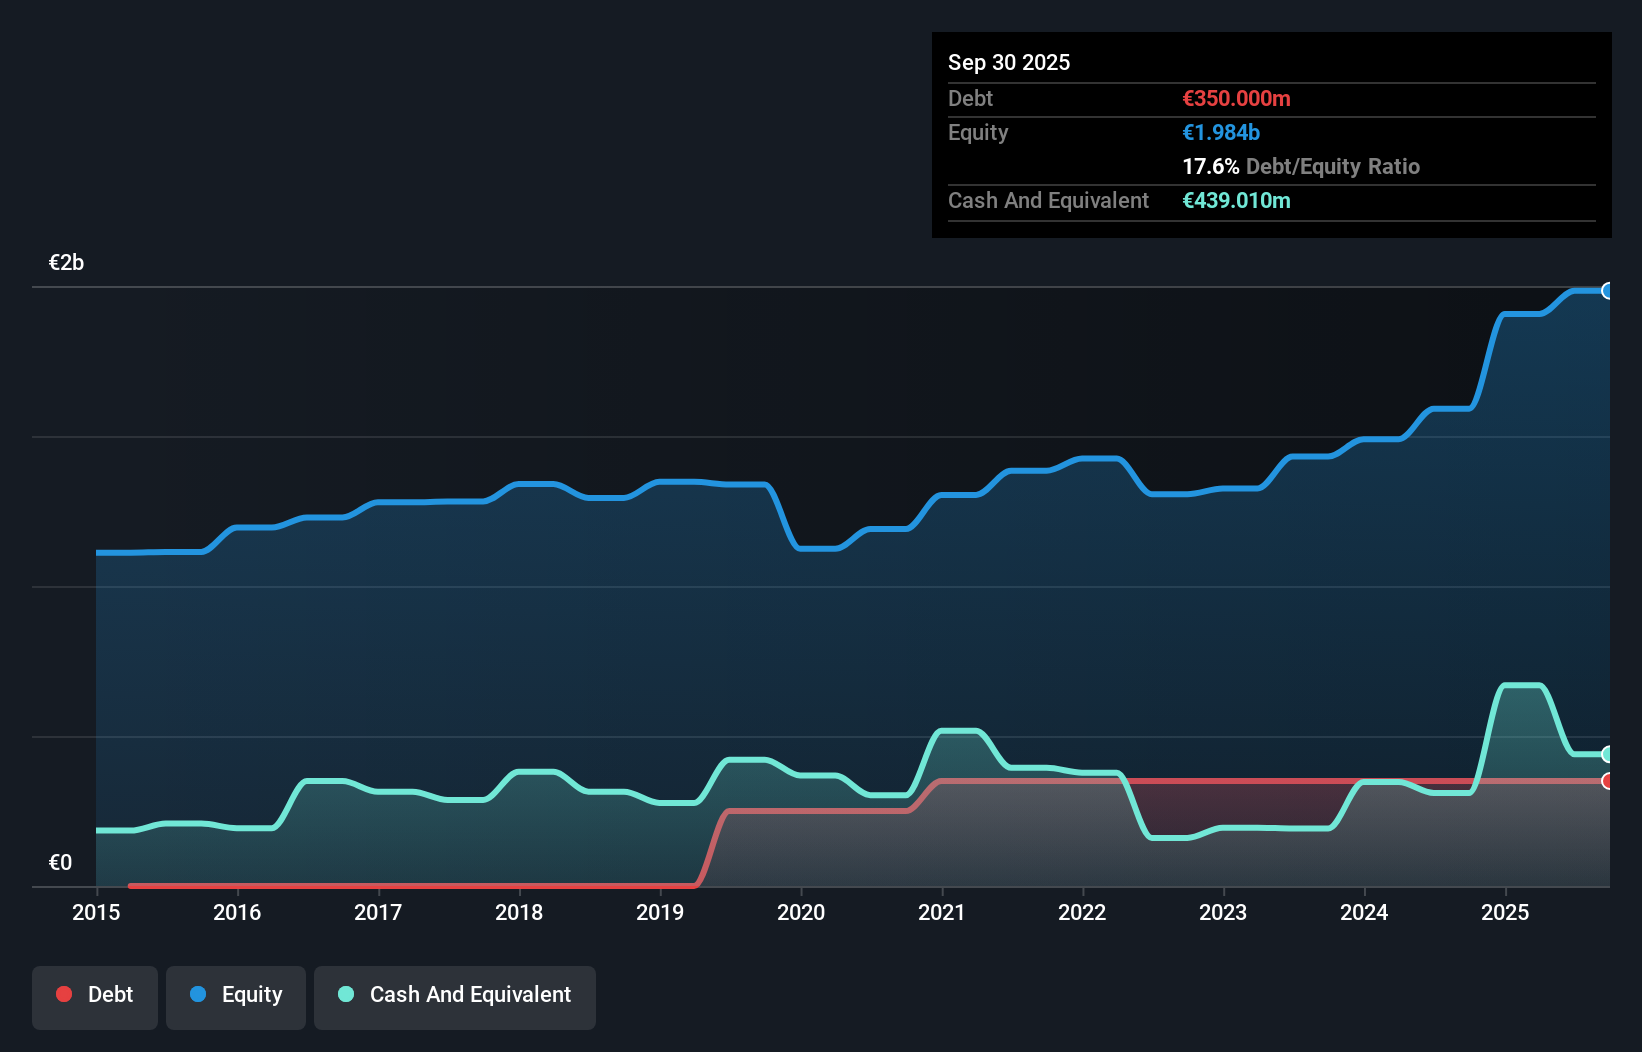Click the €2b axis gridline label
This screenshot has width=1642, height=1052.
click(x=65, y=262)
